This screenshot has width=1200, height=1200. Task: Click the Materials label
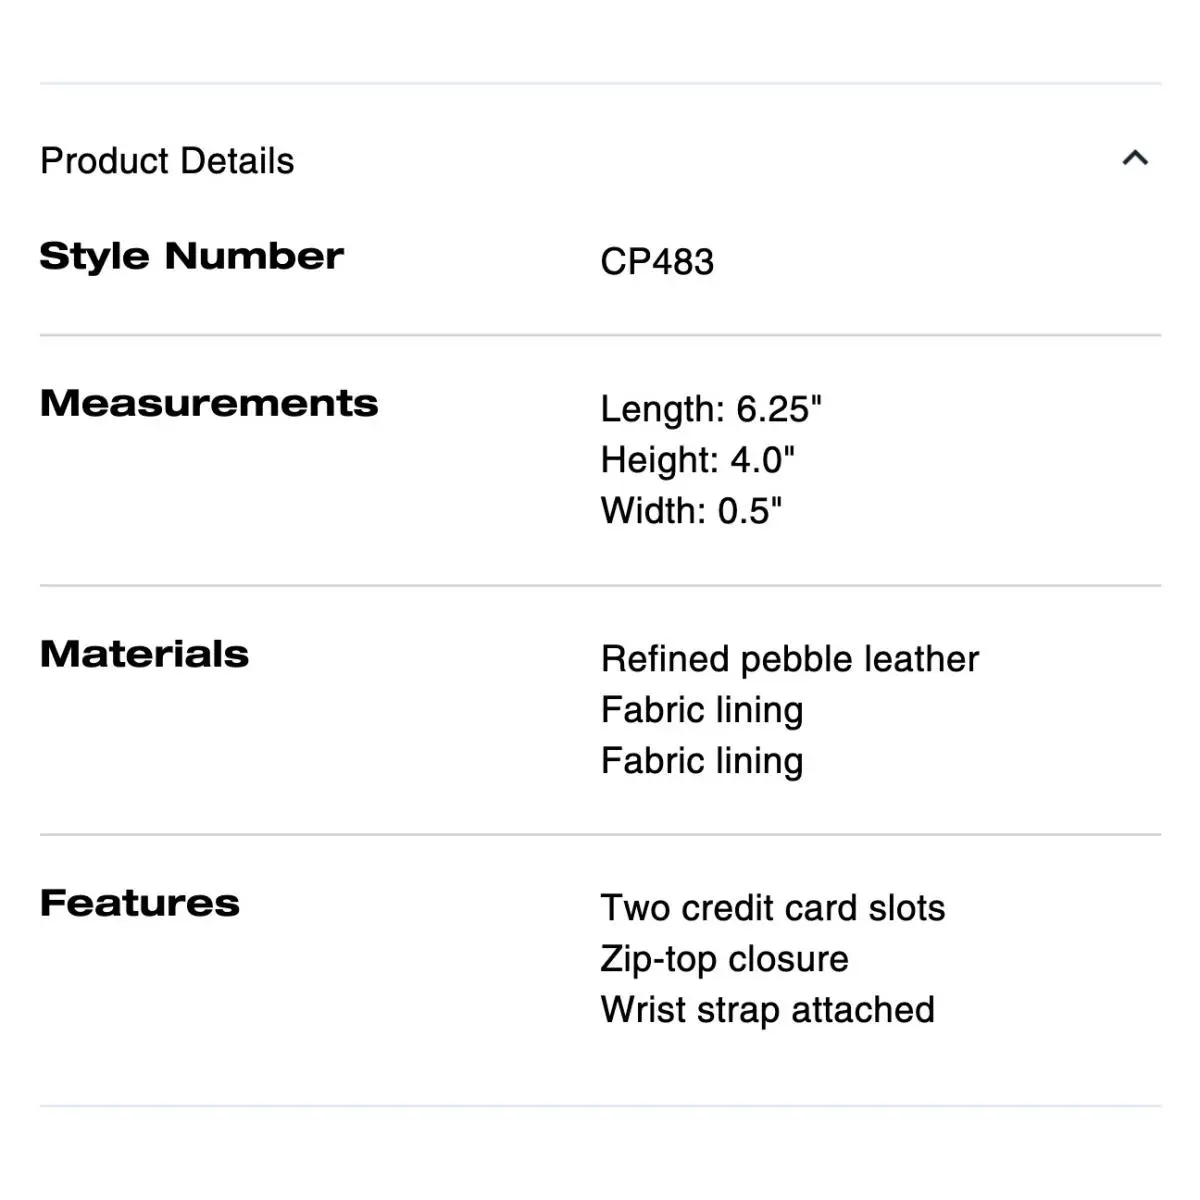[x=144, y=654]
